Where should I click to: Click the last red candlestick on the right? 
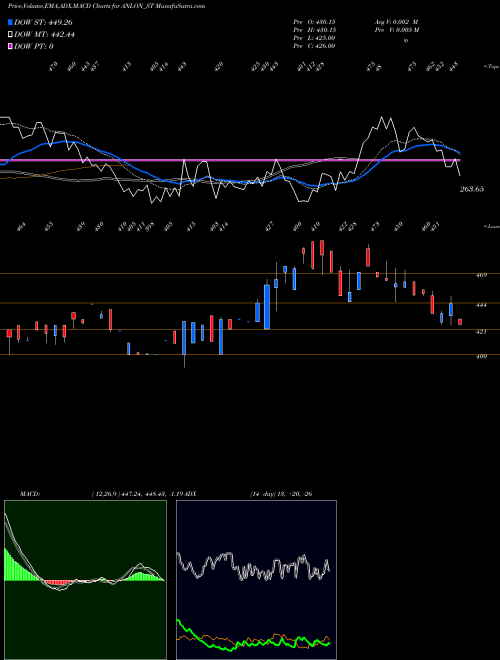point(460,322)
